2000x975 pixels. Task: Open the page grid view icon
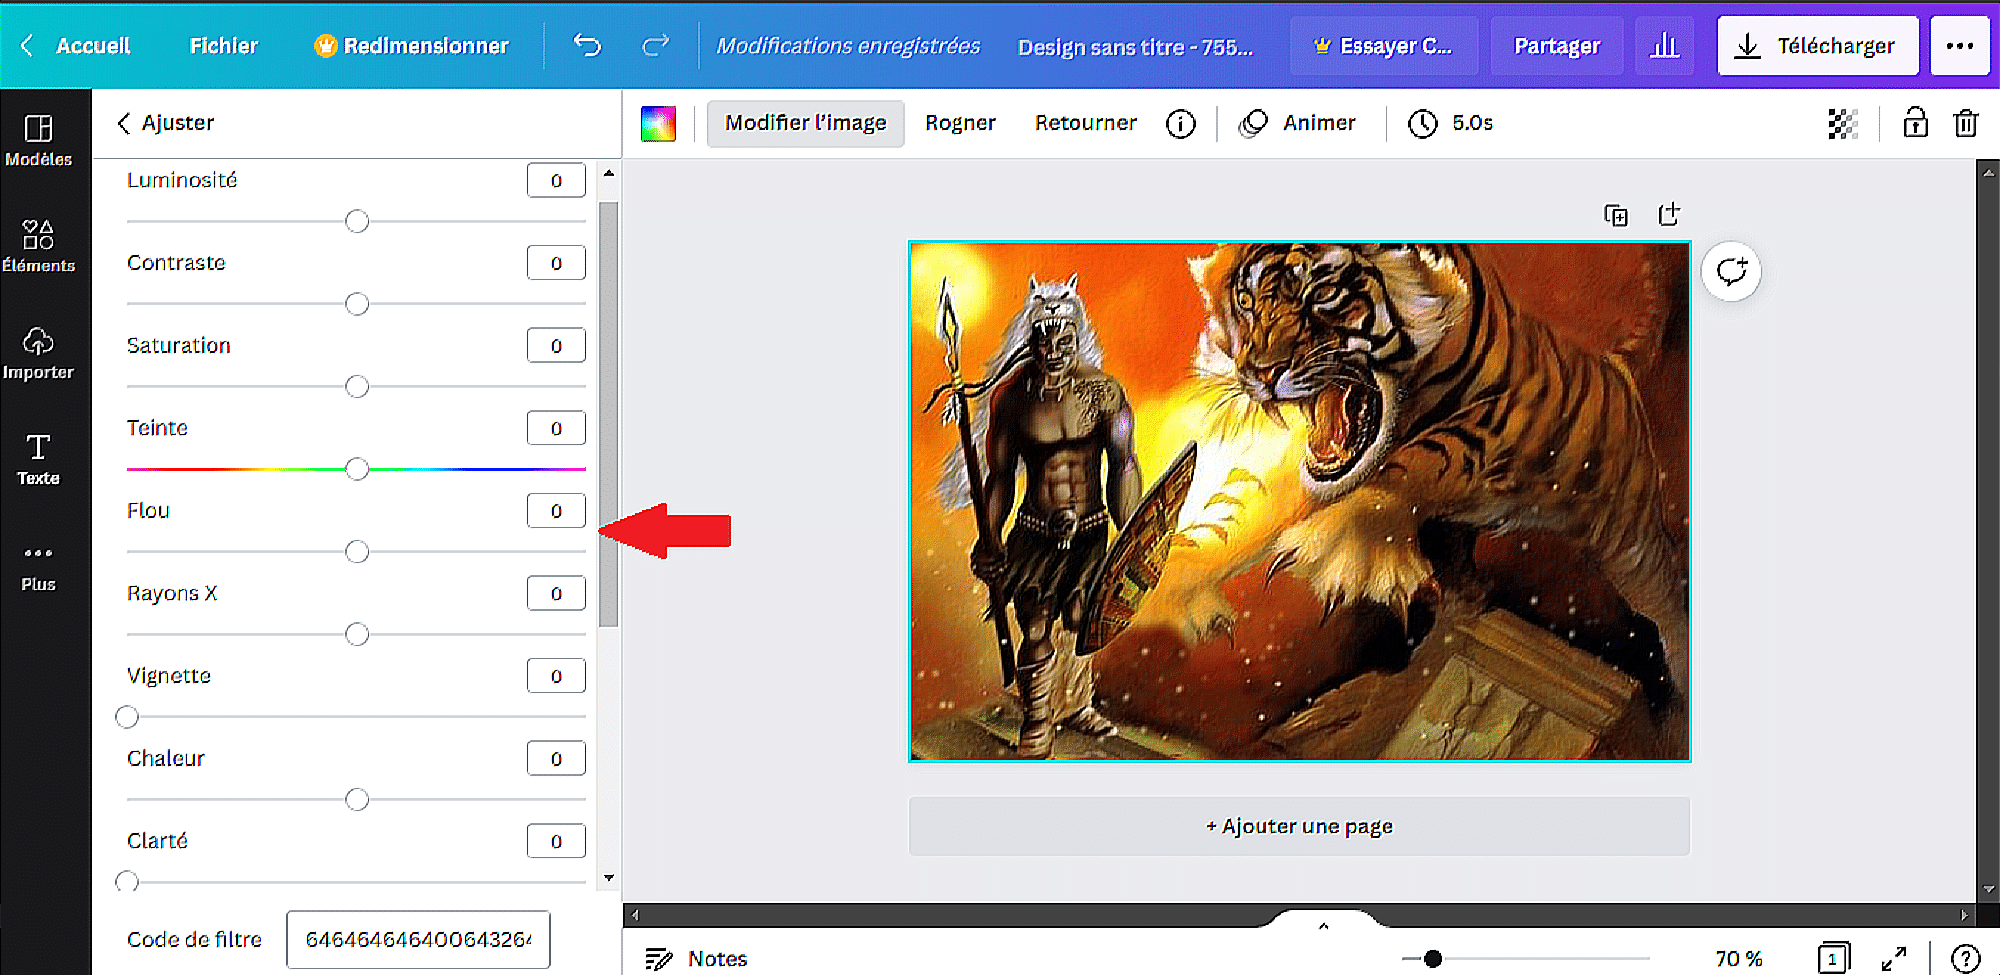[x=1833, y=958]
